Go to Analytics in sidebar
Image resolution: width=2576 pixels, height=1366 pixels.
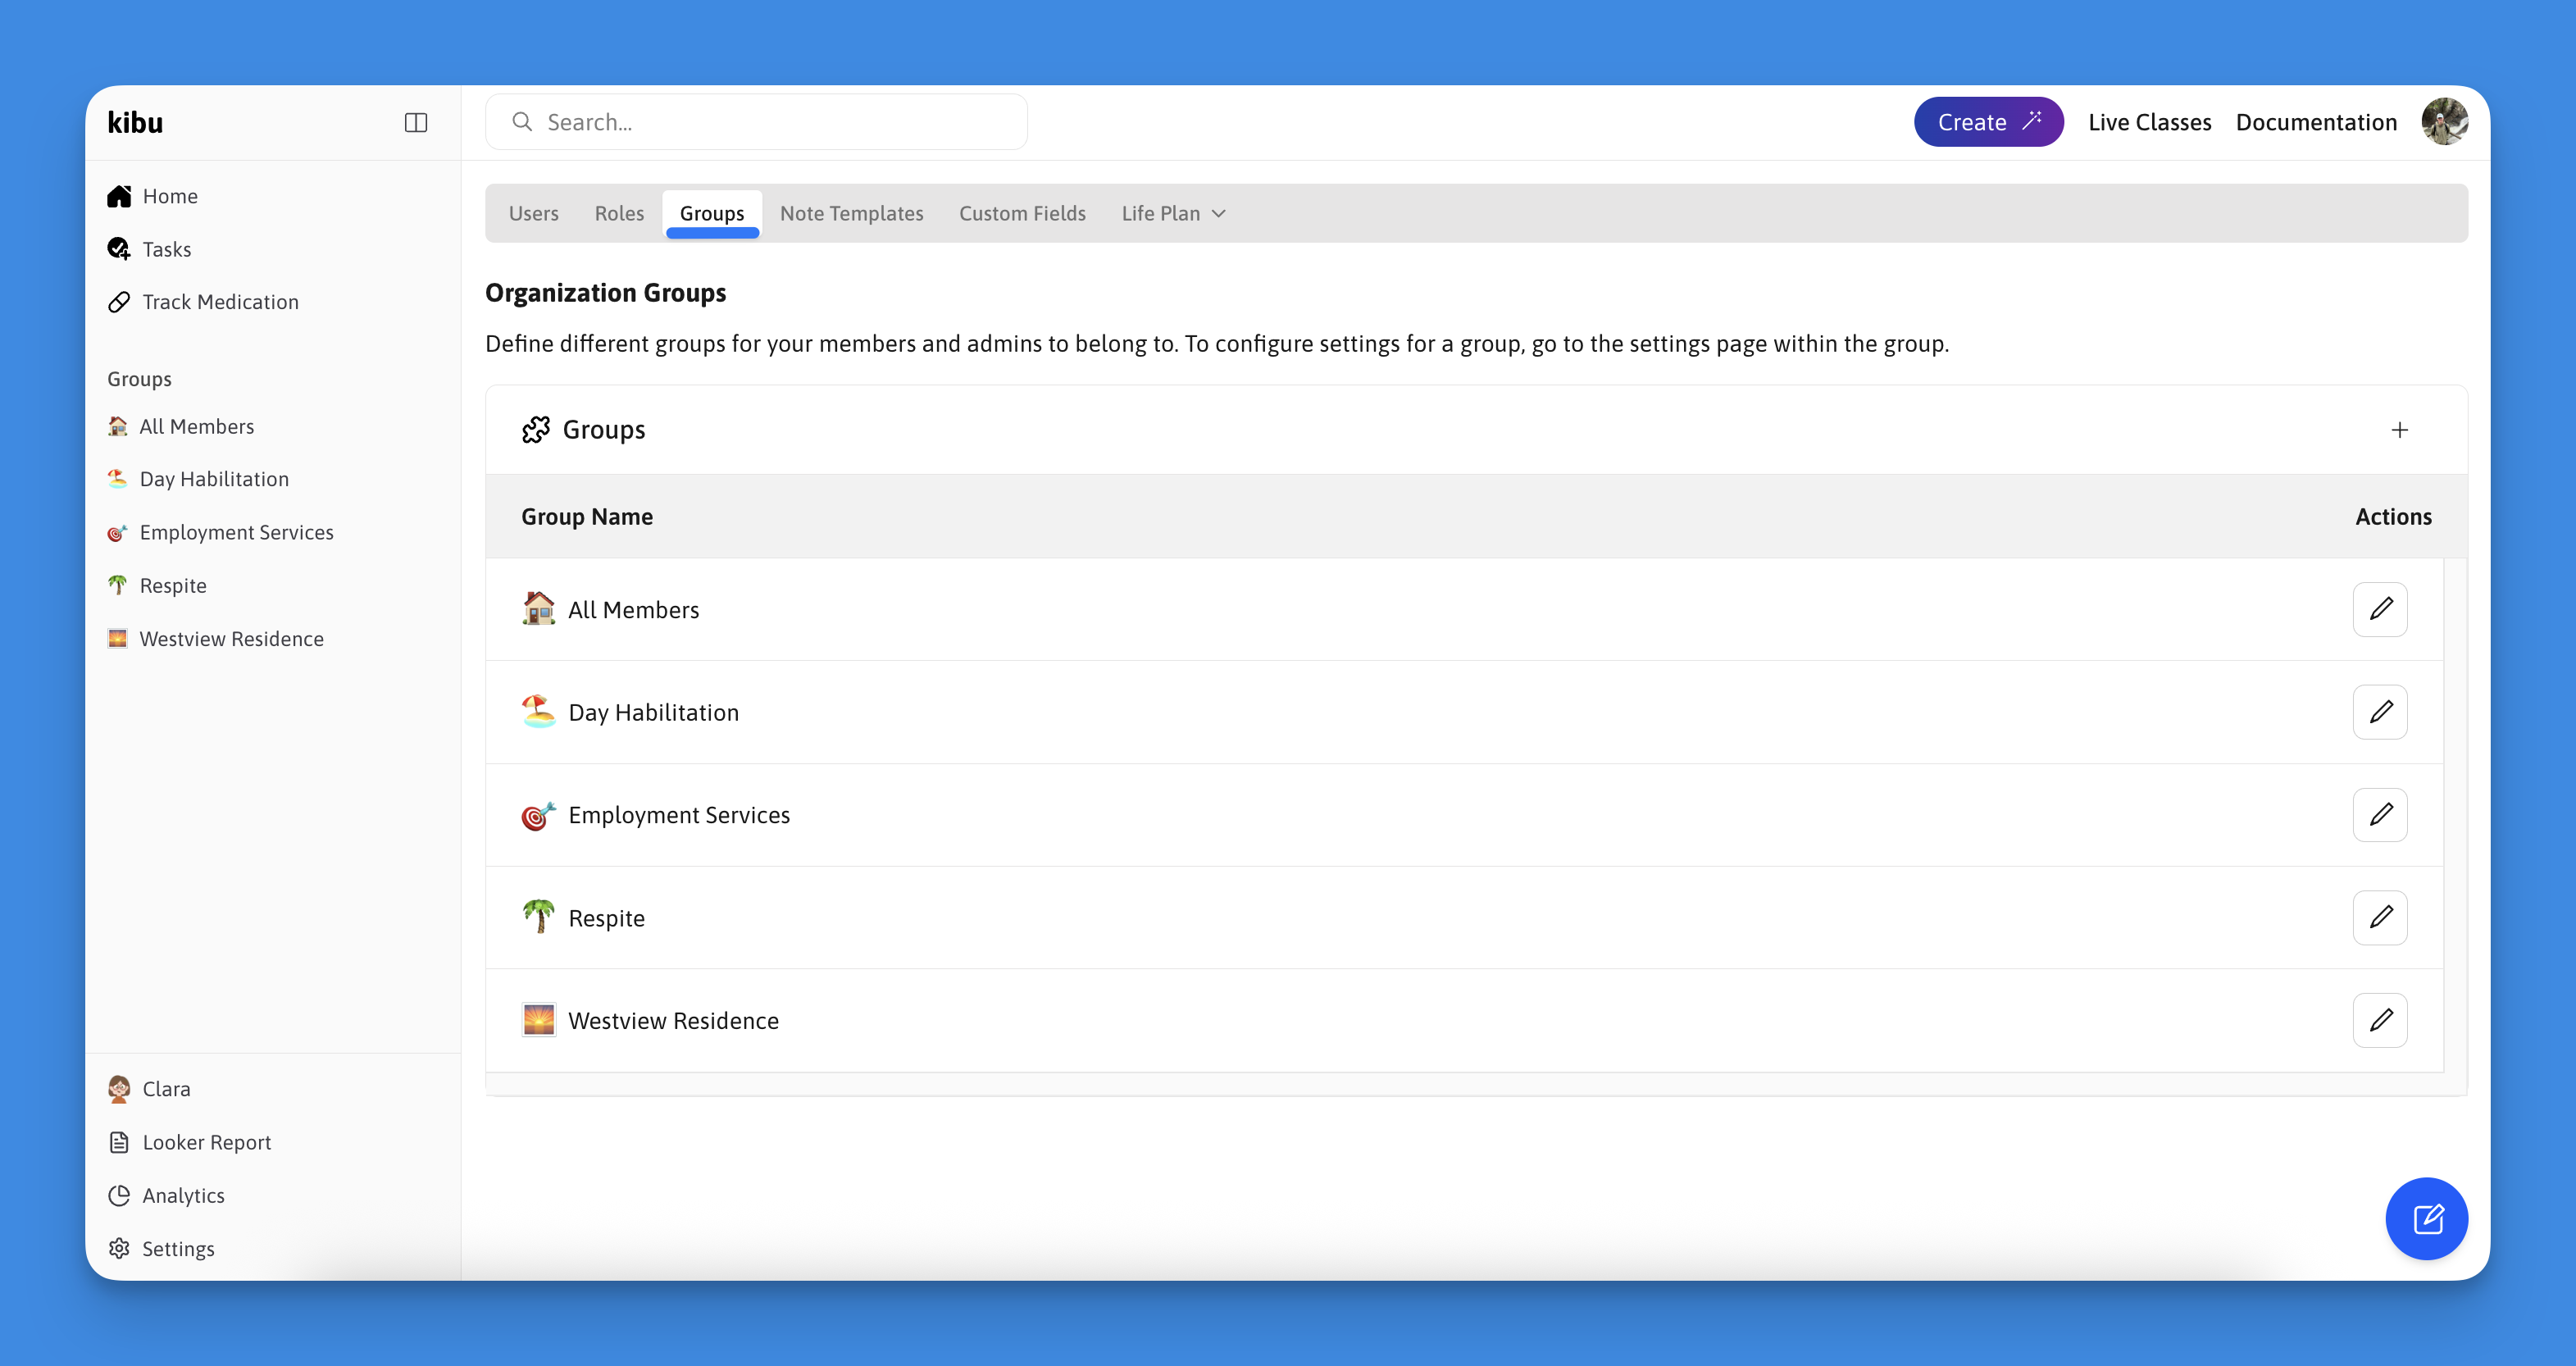point(183,1195)
